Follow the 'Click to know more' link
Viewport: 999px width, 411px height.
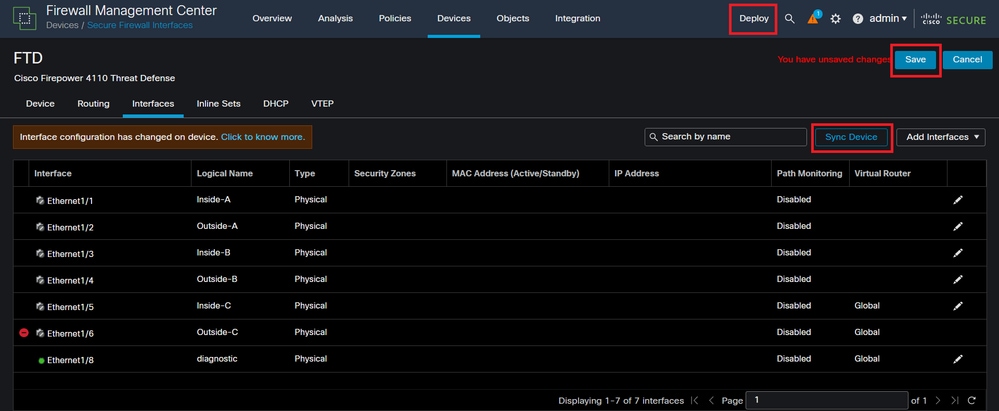(262, 137)
